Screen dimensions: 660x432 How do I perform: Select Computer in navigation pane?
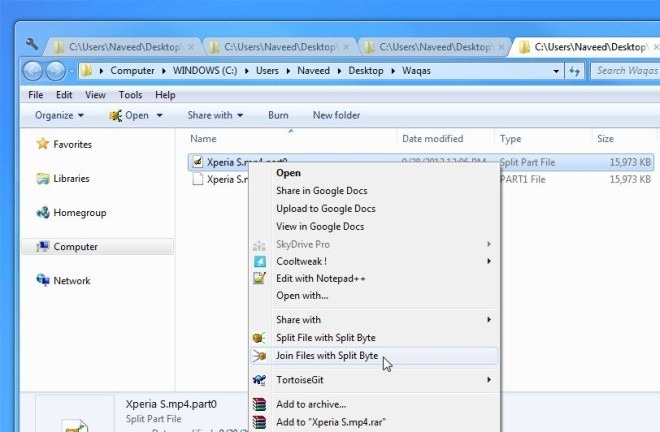tap(97, 247)
